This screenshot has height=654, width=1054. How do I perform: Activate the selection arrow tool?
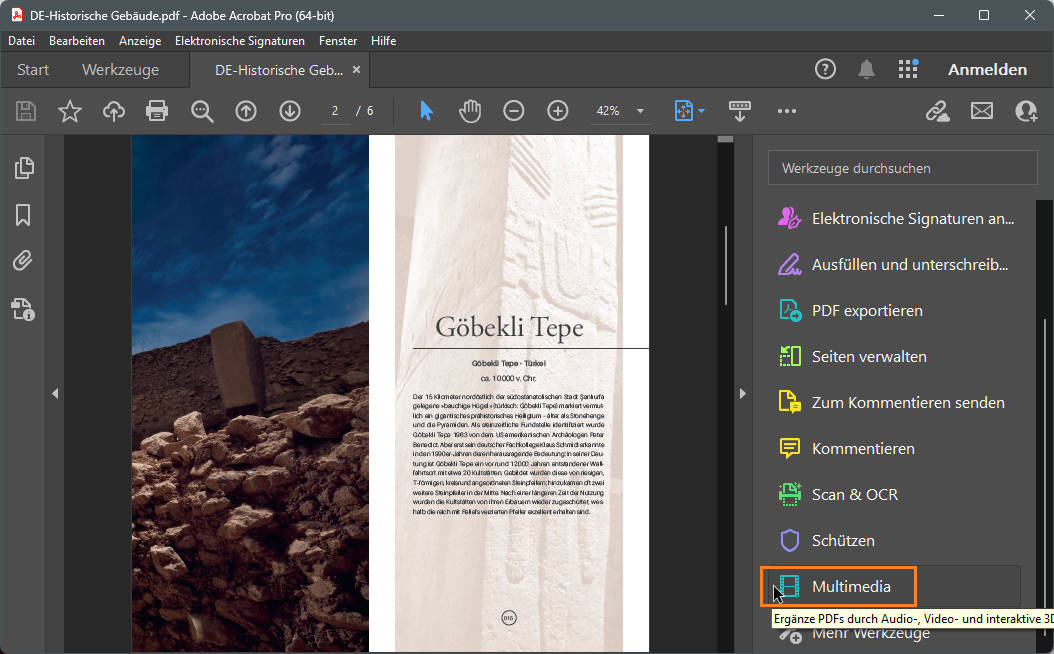click(426, 111)
